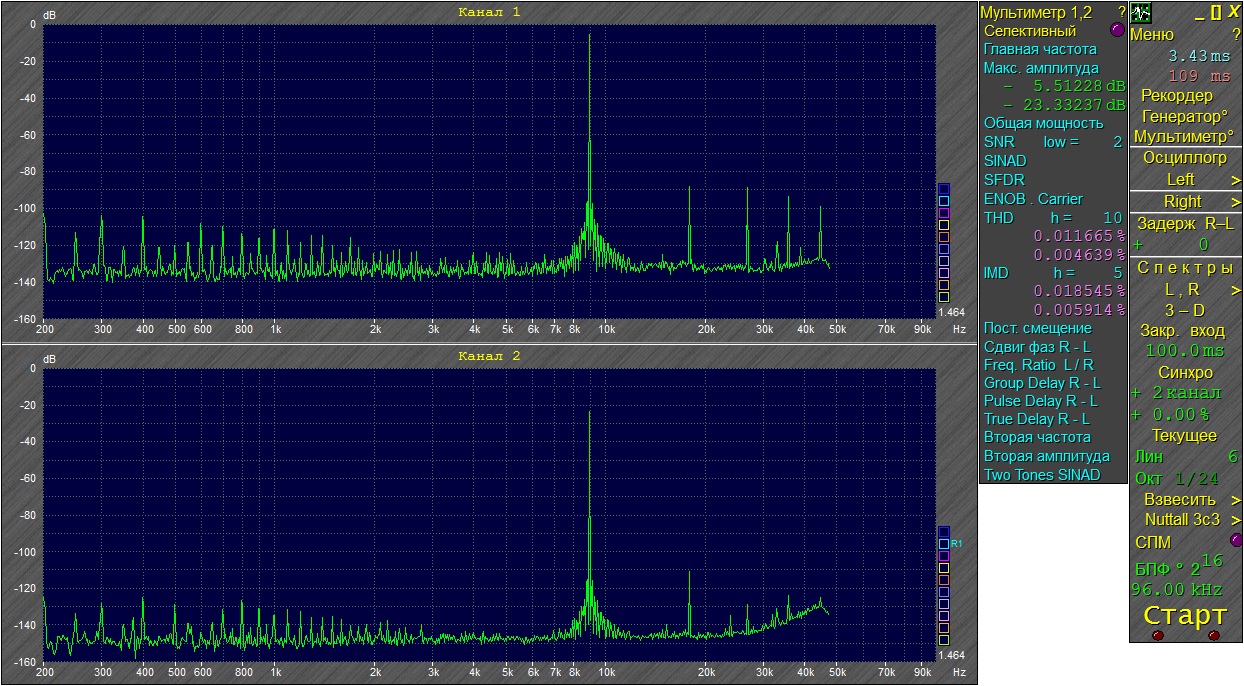Click the SNR low value 2
This screenshot has width=1244, height=686.
tap(1118, 142)
